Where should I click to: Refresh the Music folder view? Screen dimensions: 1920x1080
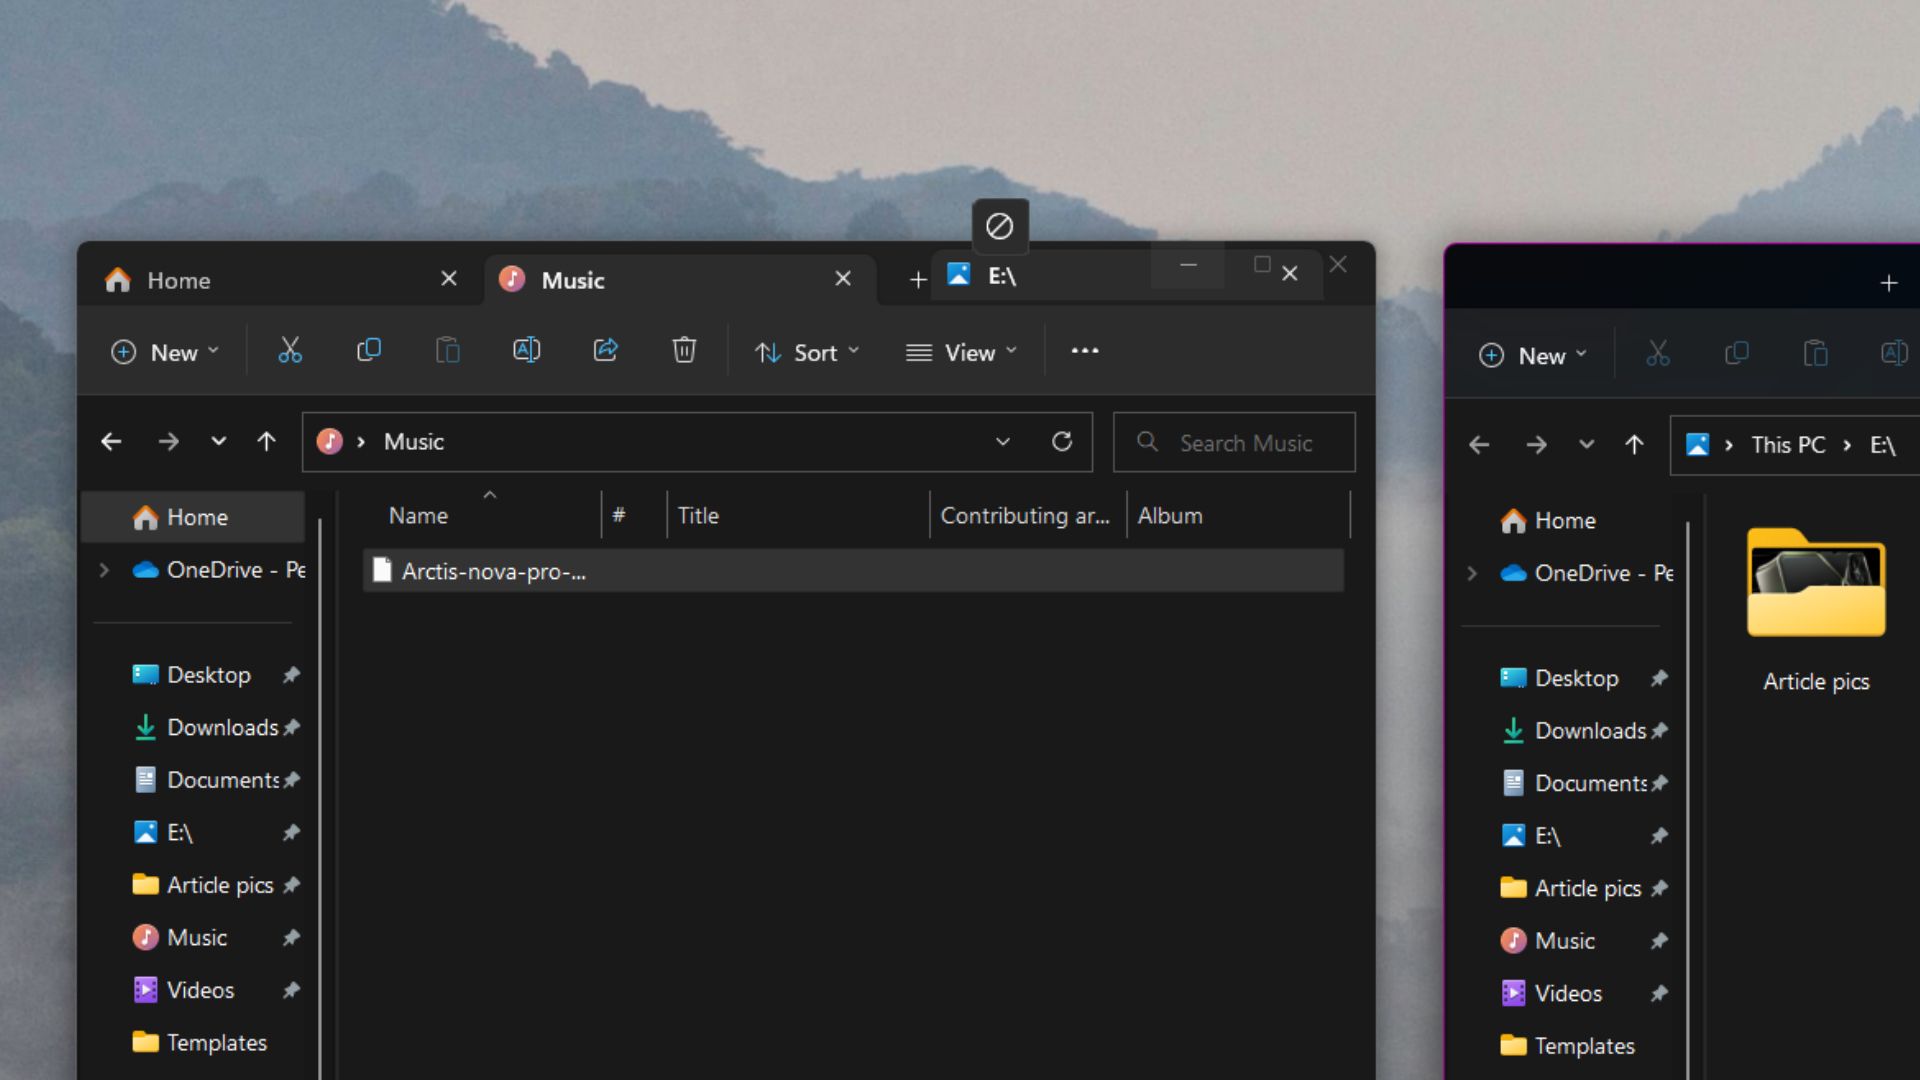click(1062, 441)
